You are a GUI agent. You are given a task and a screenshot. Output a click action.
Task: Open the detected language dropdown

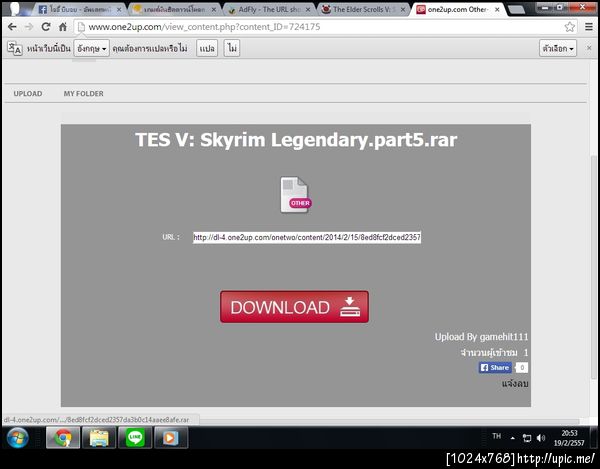click(x=91, y=49)
